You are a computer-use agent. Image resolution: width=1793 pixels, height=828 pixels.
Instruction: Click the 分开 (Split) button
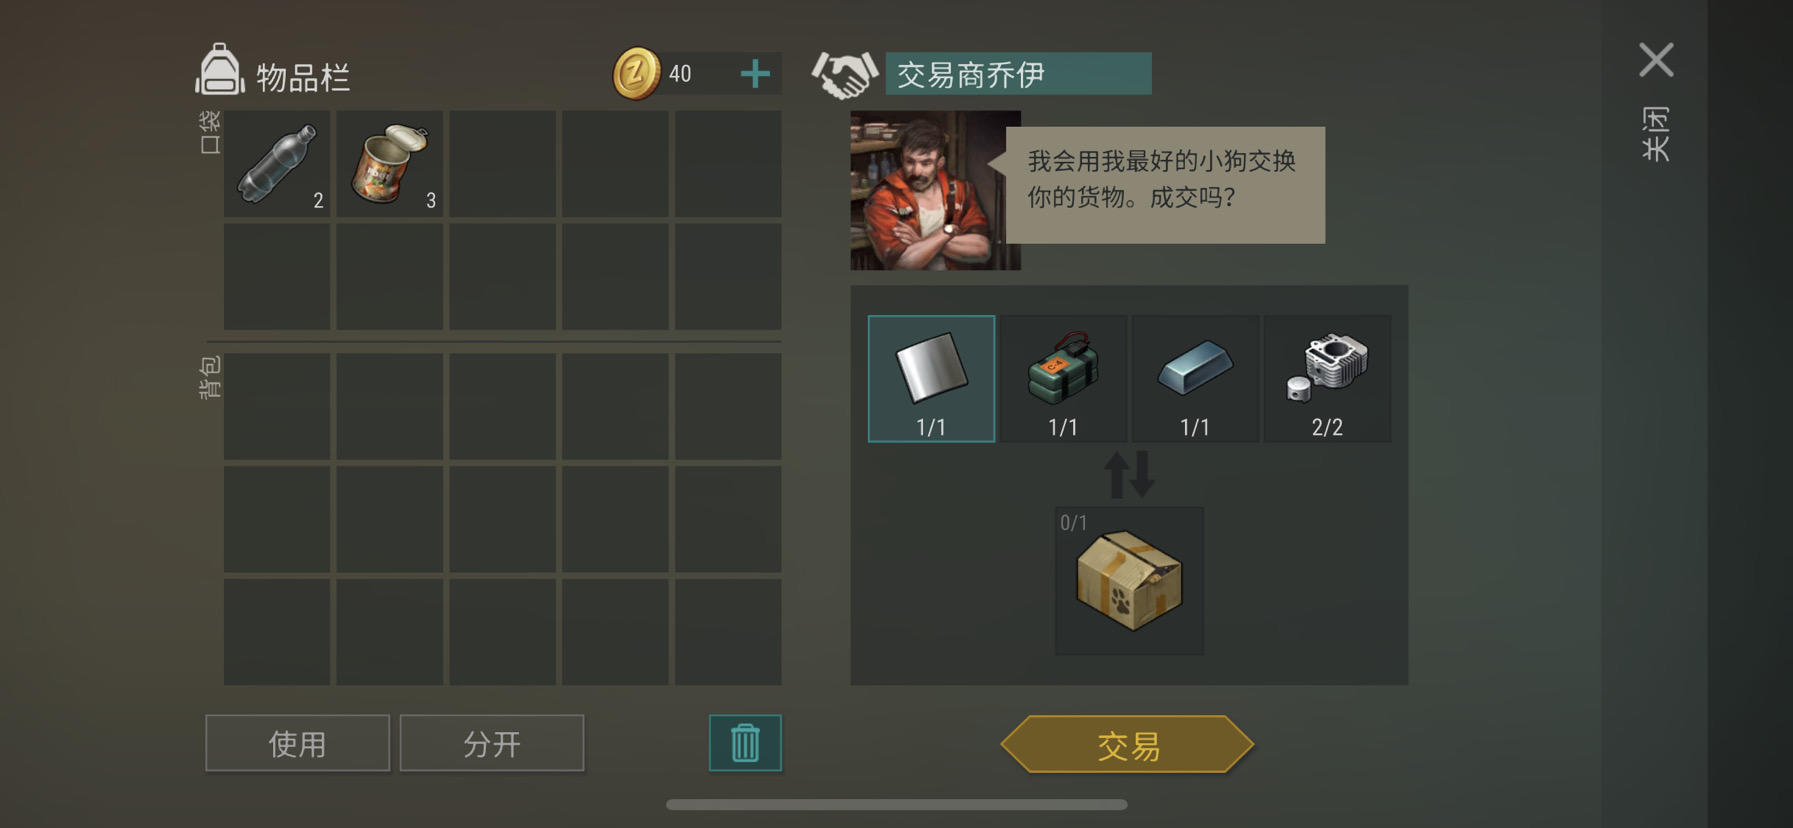click(492, 743)
